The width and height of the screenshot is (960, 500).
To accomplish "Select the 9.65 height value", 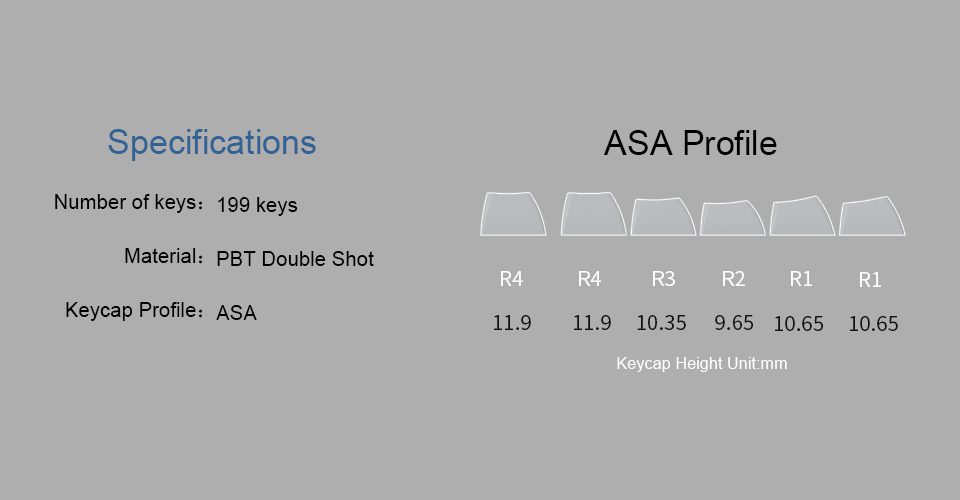I will pos(734,323).
